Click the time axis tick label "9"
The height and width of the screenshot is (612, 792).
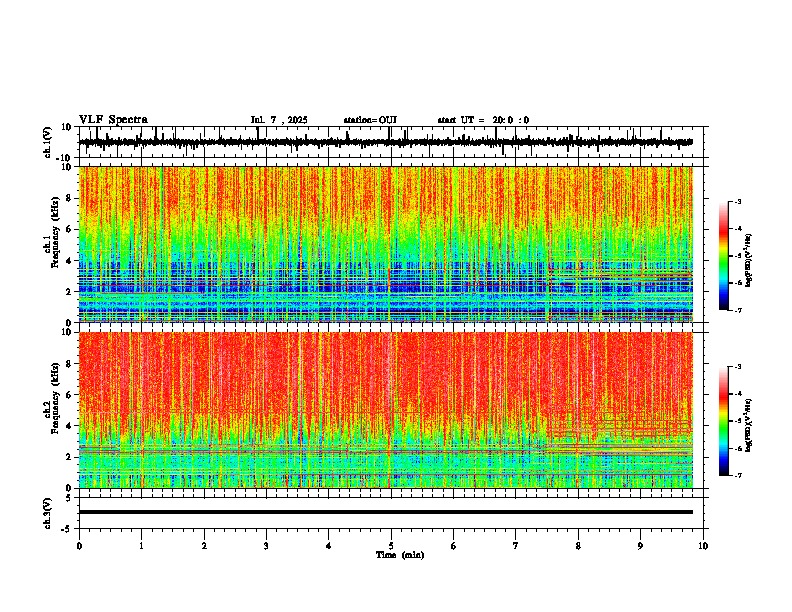click(640, 546)
